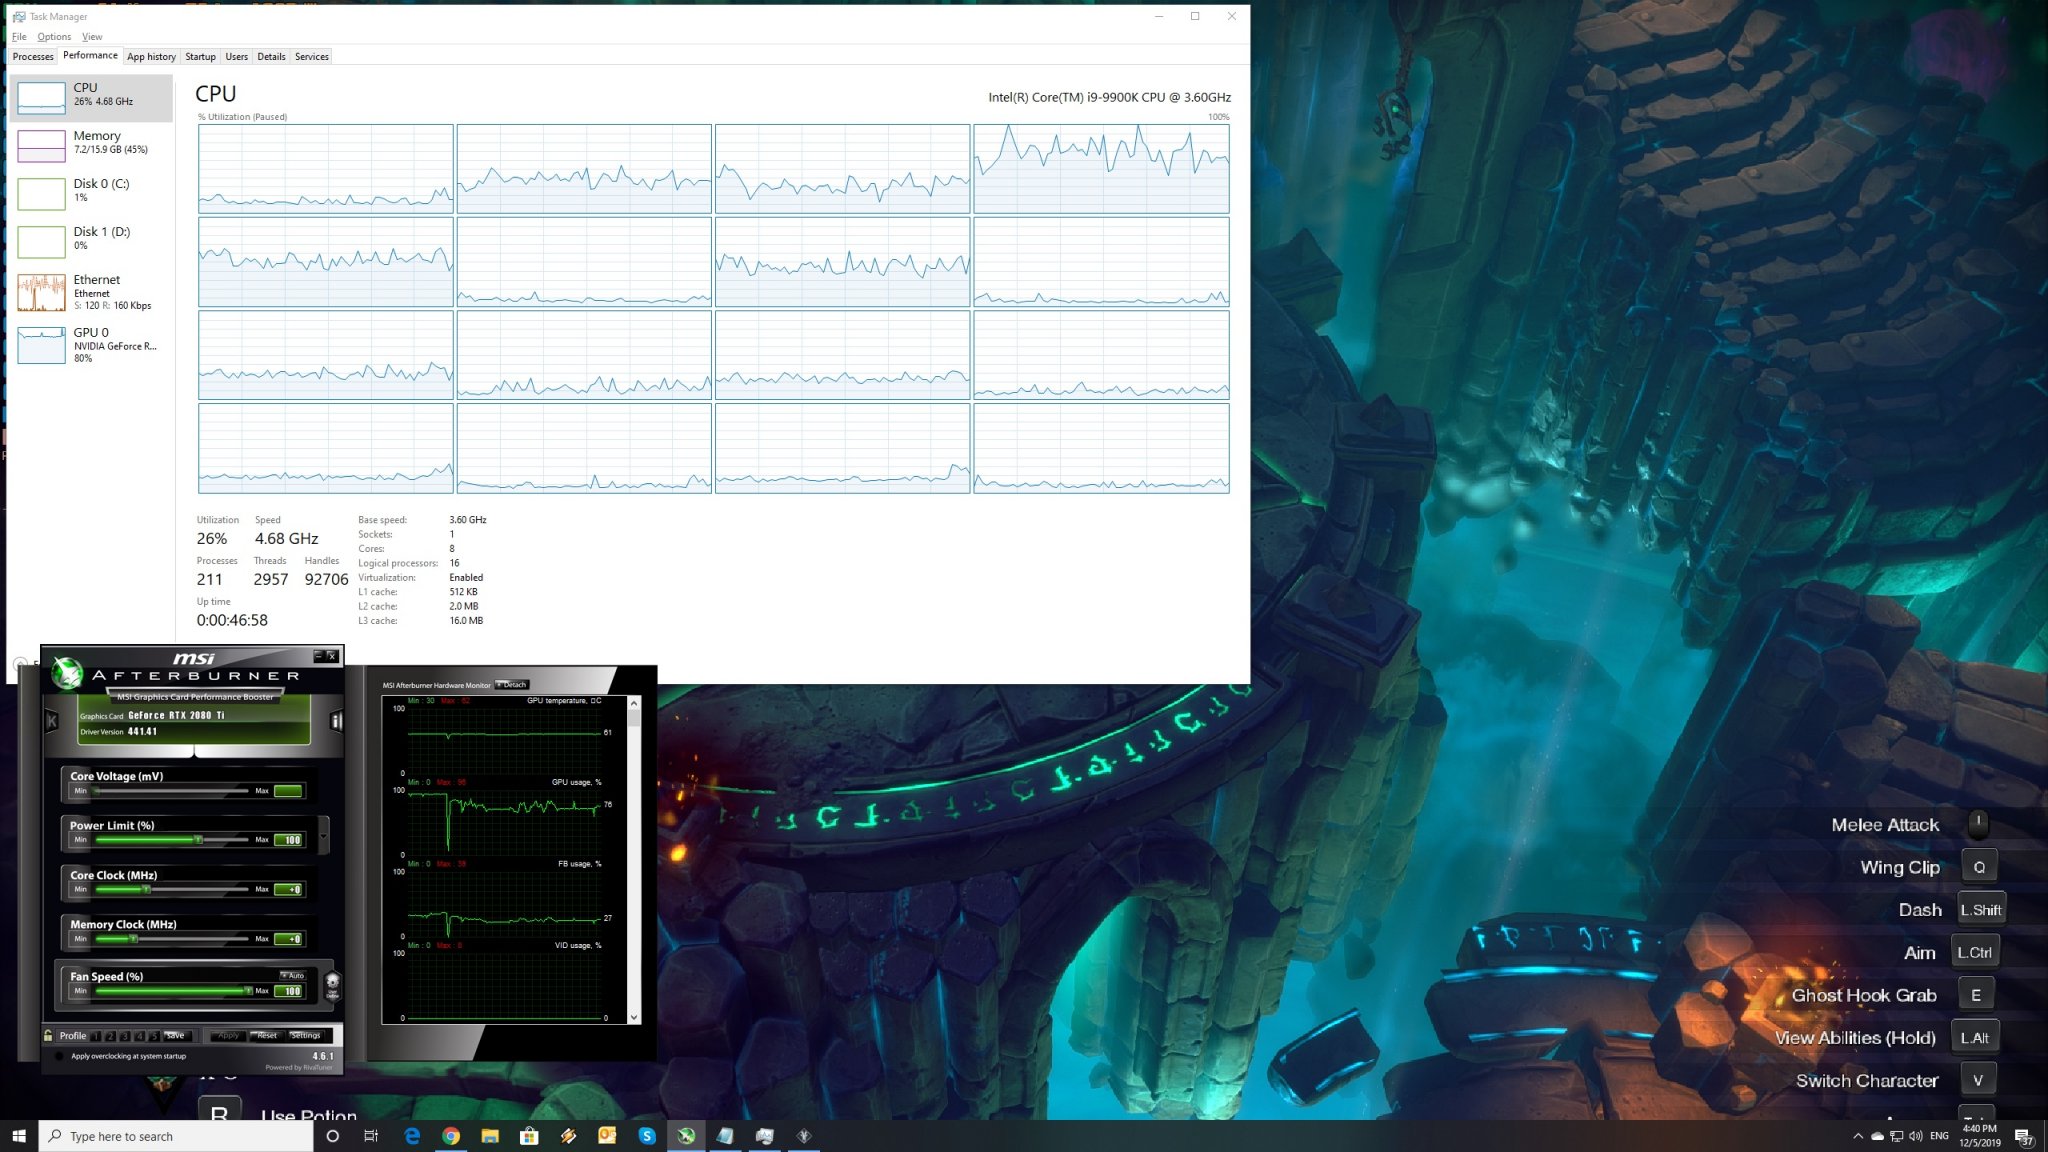
Task: Expand the Power Limit sync dropdown arrow
Action: click(x=323, y=837)
